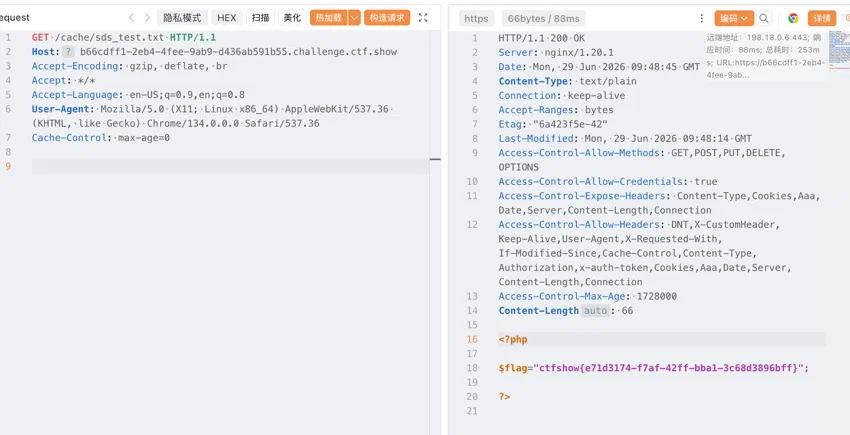Expand the 编码 encoding dropdown
Screen dimensions: 850x435
tap(734, 18)
